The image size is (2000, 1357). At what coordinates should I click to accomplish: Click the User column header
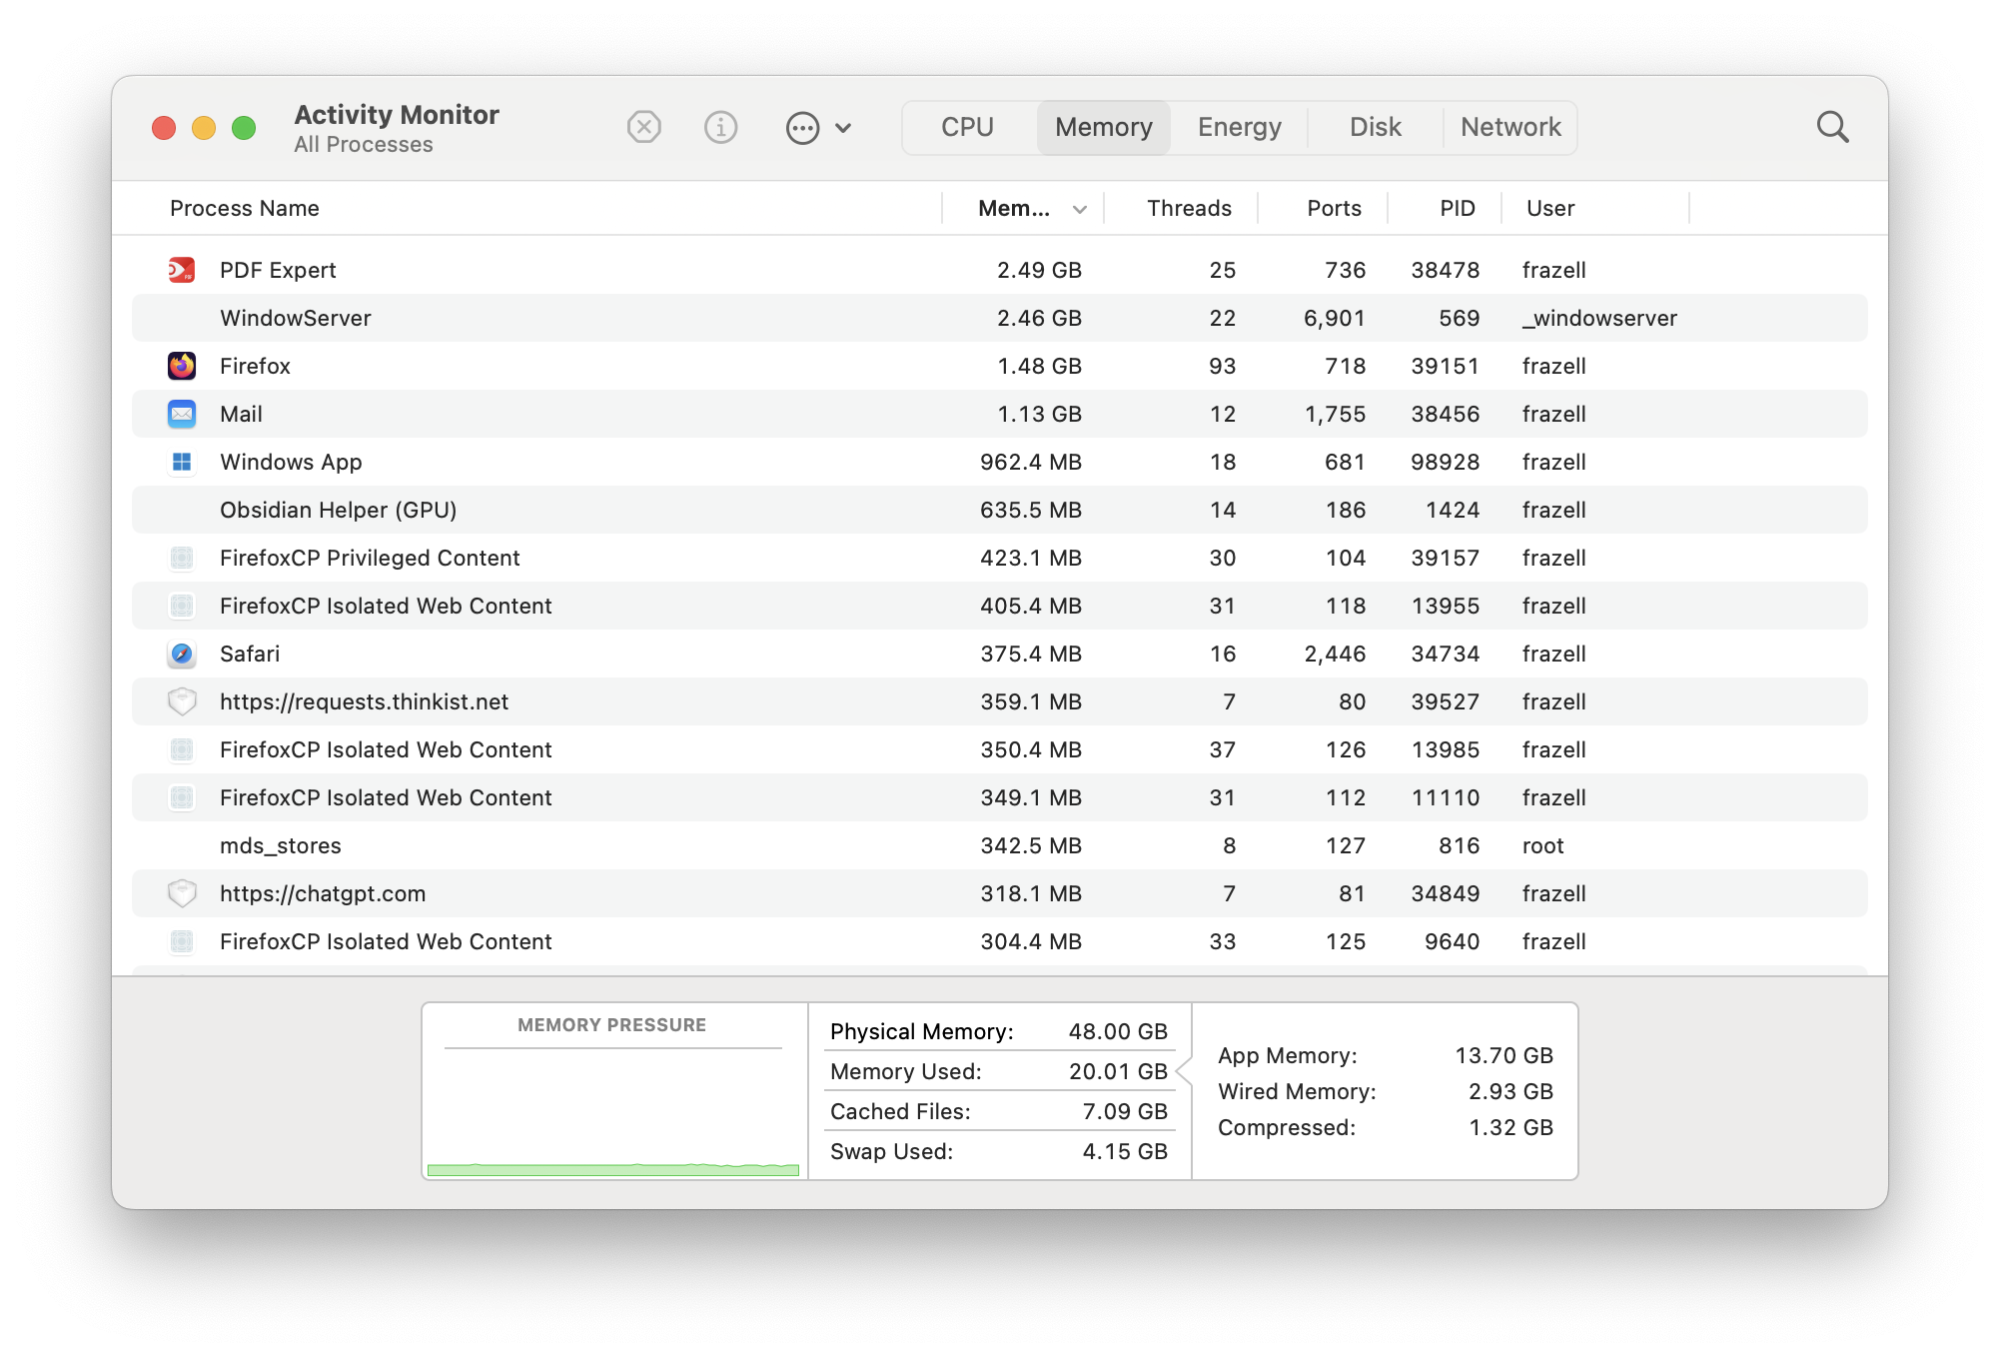click(x=1550, y=208)
